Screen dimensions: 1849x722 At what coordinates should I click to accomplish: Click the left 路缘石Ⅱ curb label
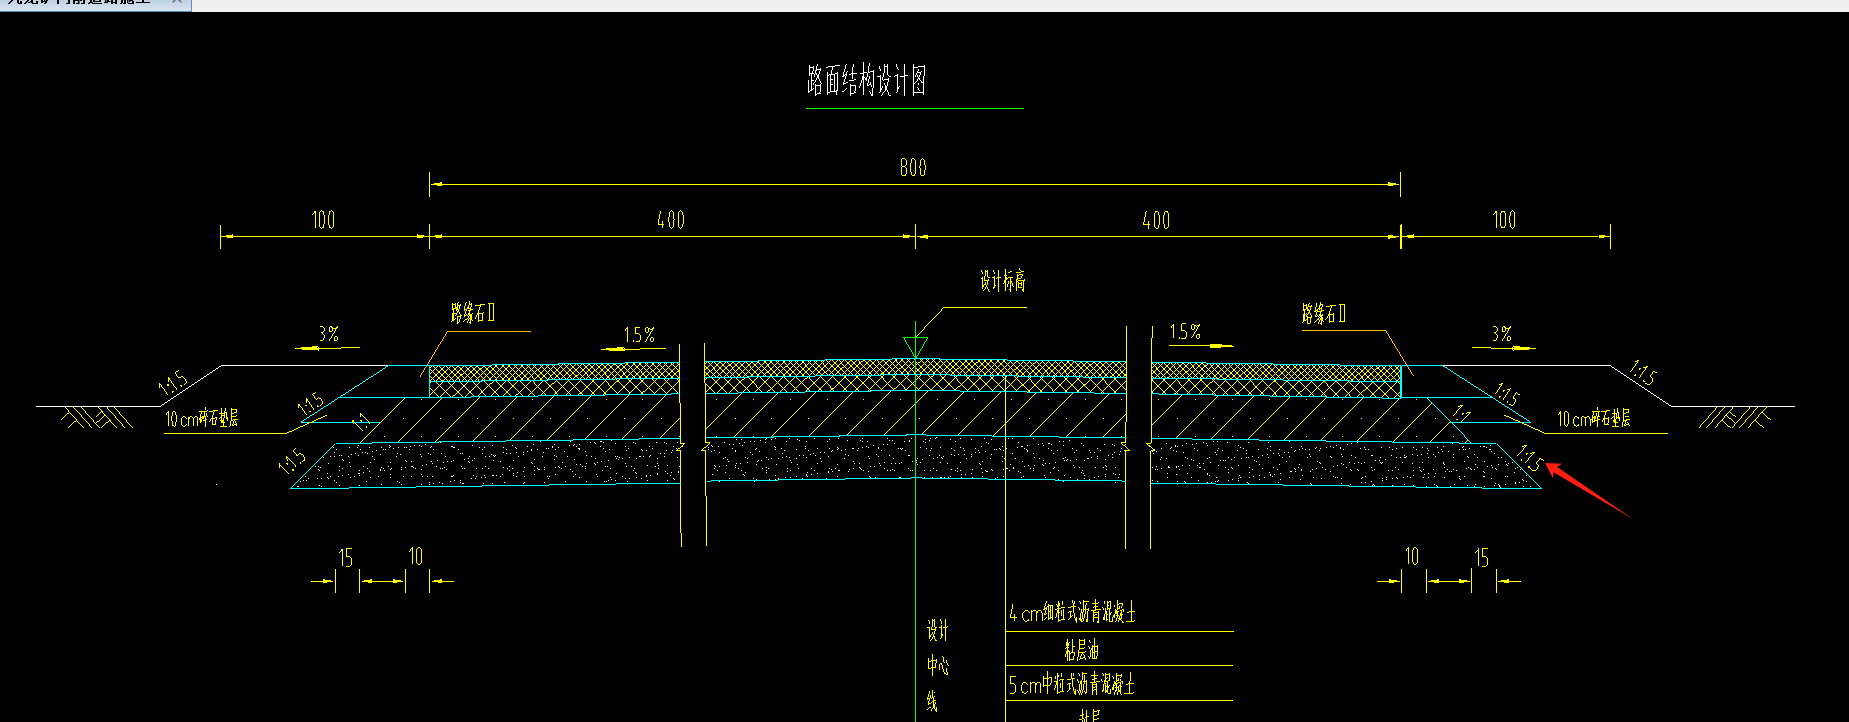[473, 313]
